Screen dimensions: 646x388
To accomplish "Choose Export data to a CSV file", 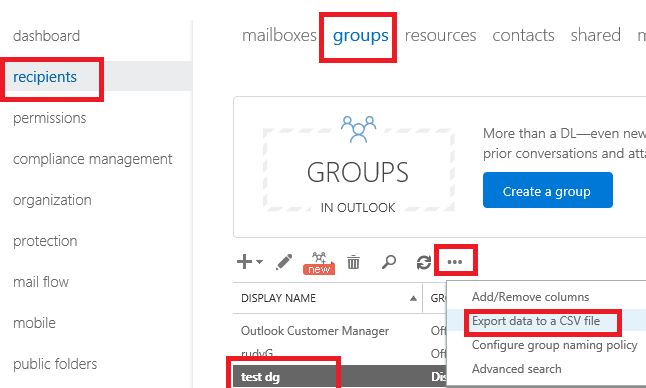I will click(x=536, y=321).
